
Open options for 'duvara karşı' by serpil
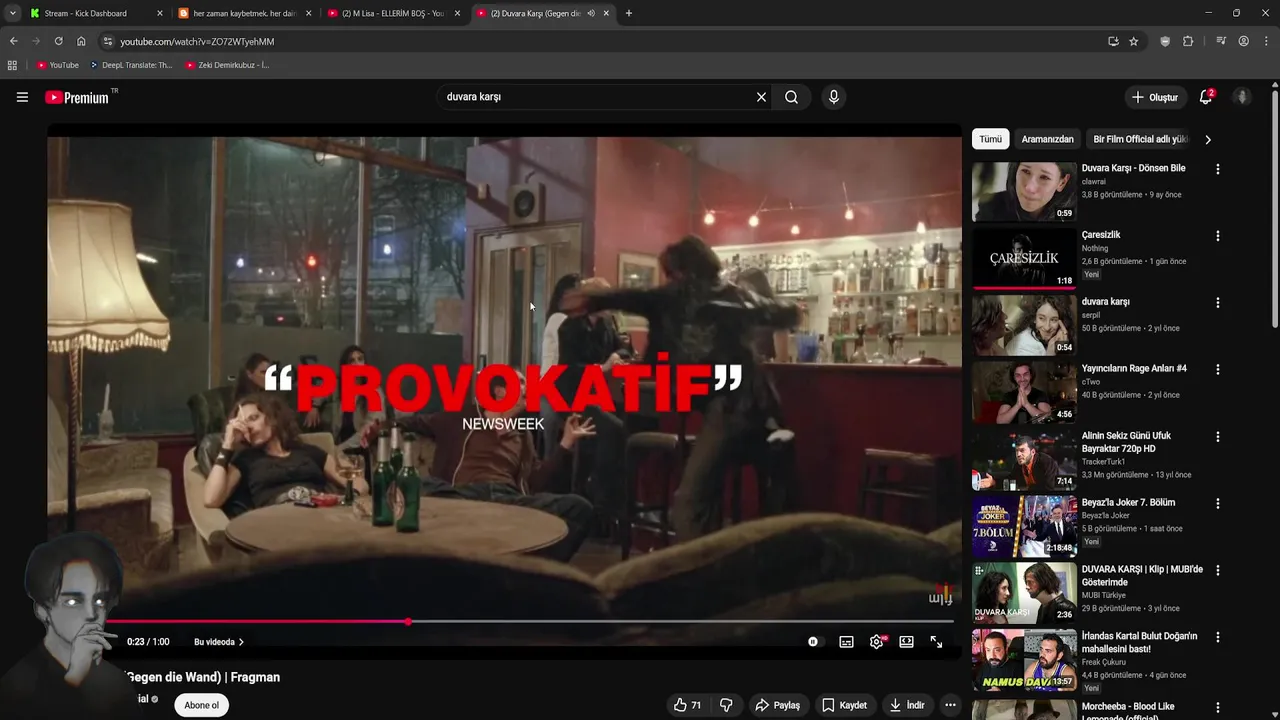coord(1217,303)
